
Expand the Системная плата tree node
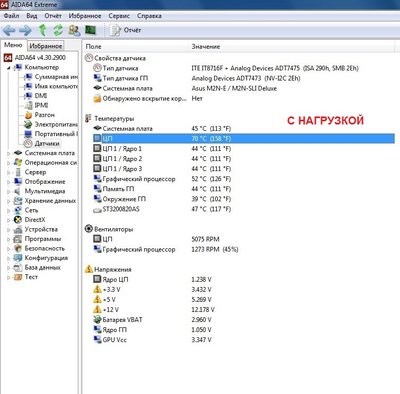pos(9,153)
